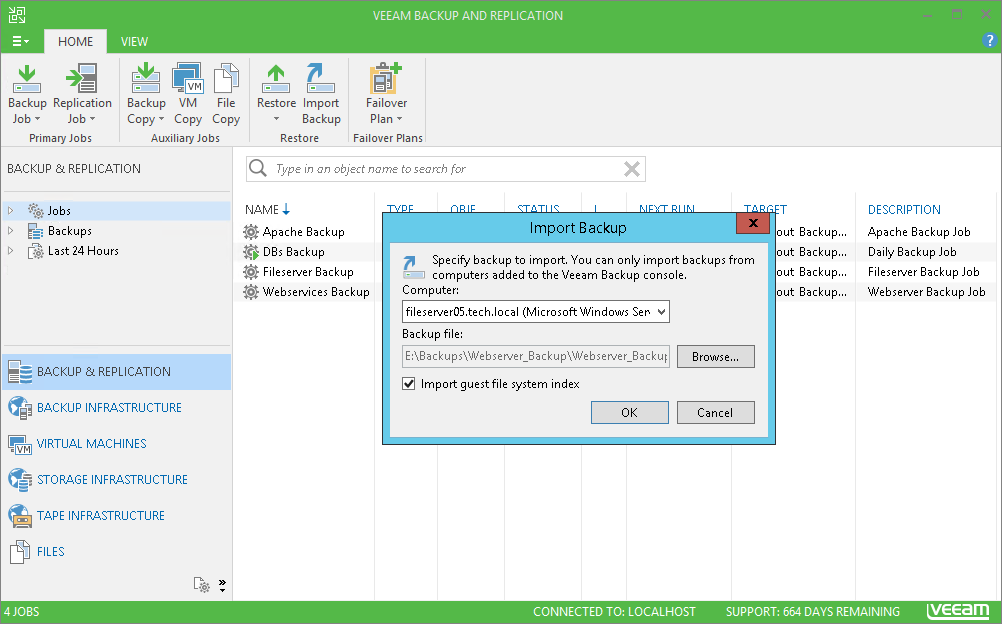This screenshot has height=624, width=1002.
Task: Click the search magnifier icon
Action: (x=258, y=168)
